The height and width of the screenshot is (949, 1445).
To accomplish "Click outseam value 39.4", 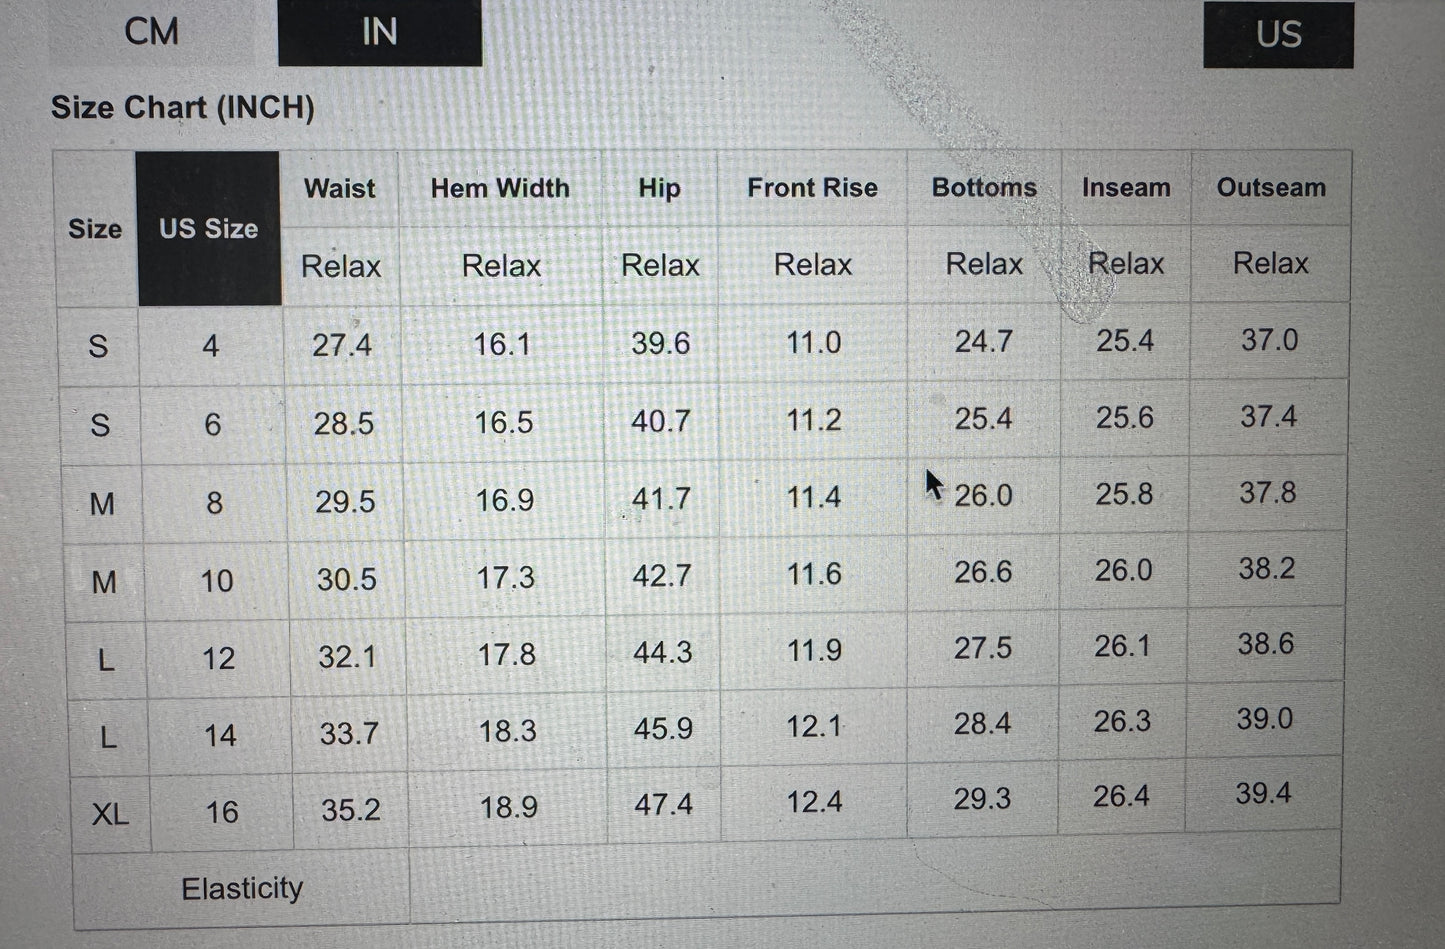I will [1263, 794].
